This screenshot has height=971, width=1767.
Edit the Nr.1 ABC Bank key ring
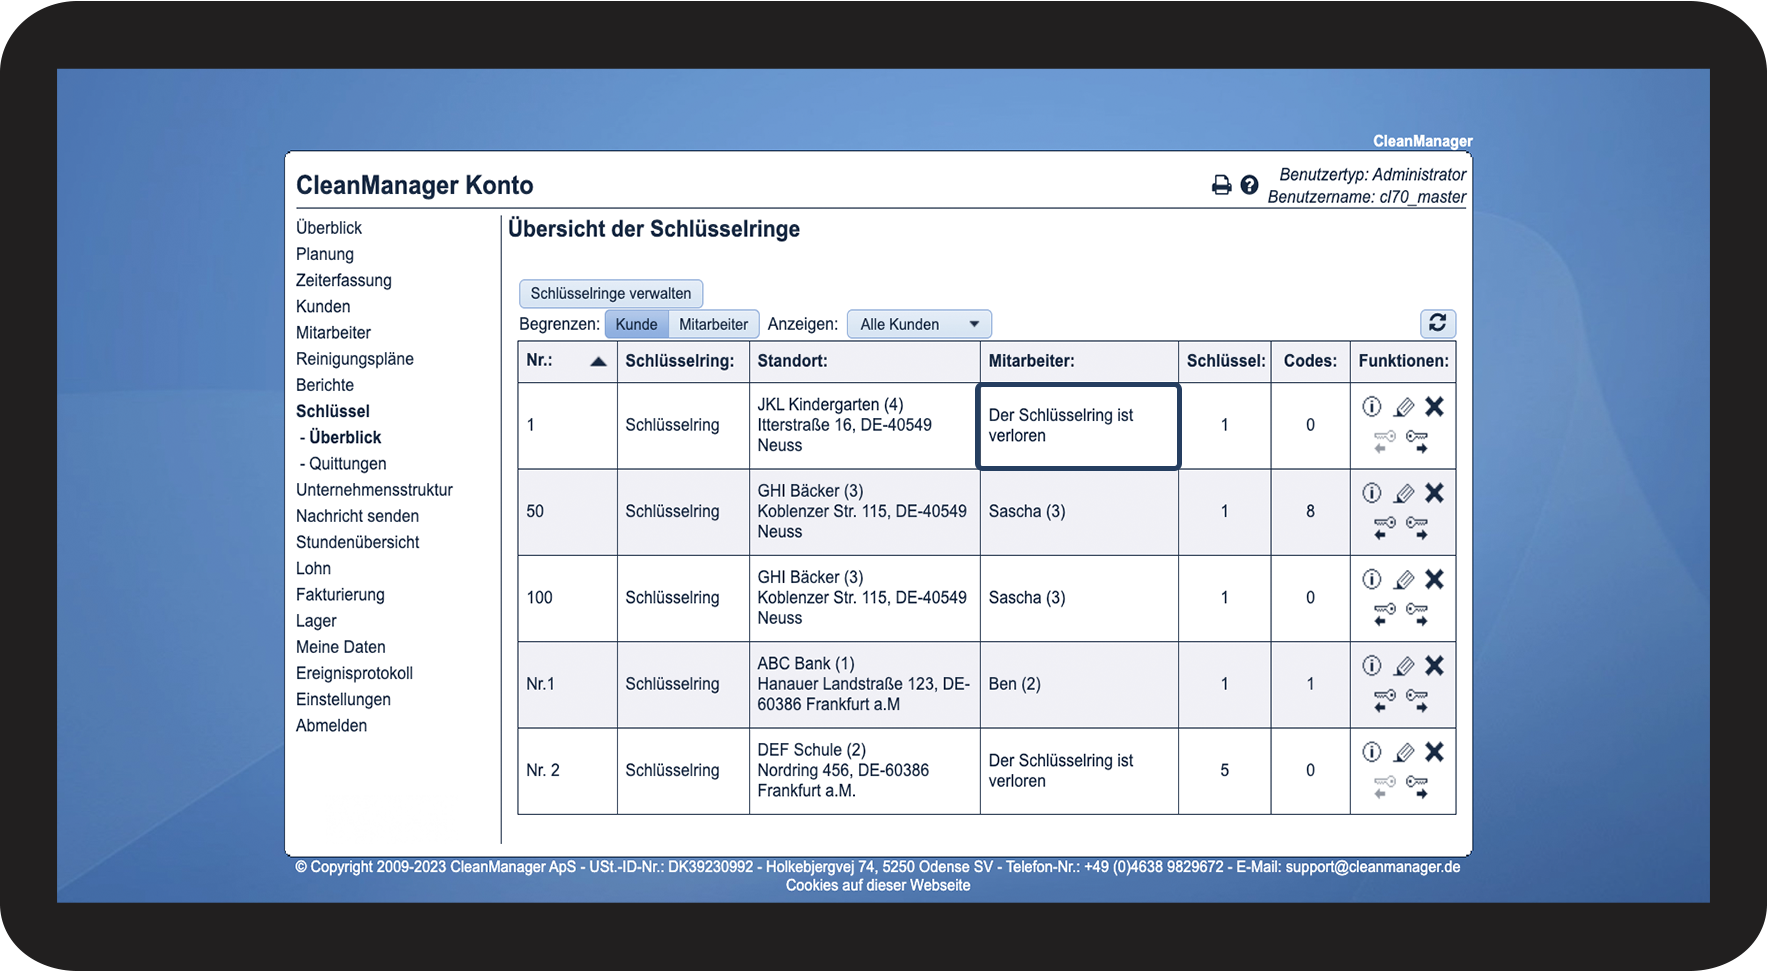click(x=1404, y=666)
